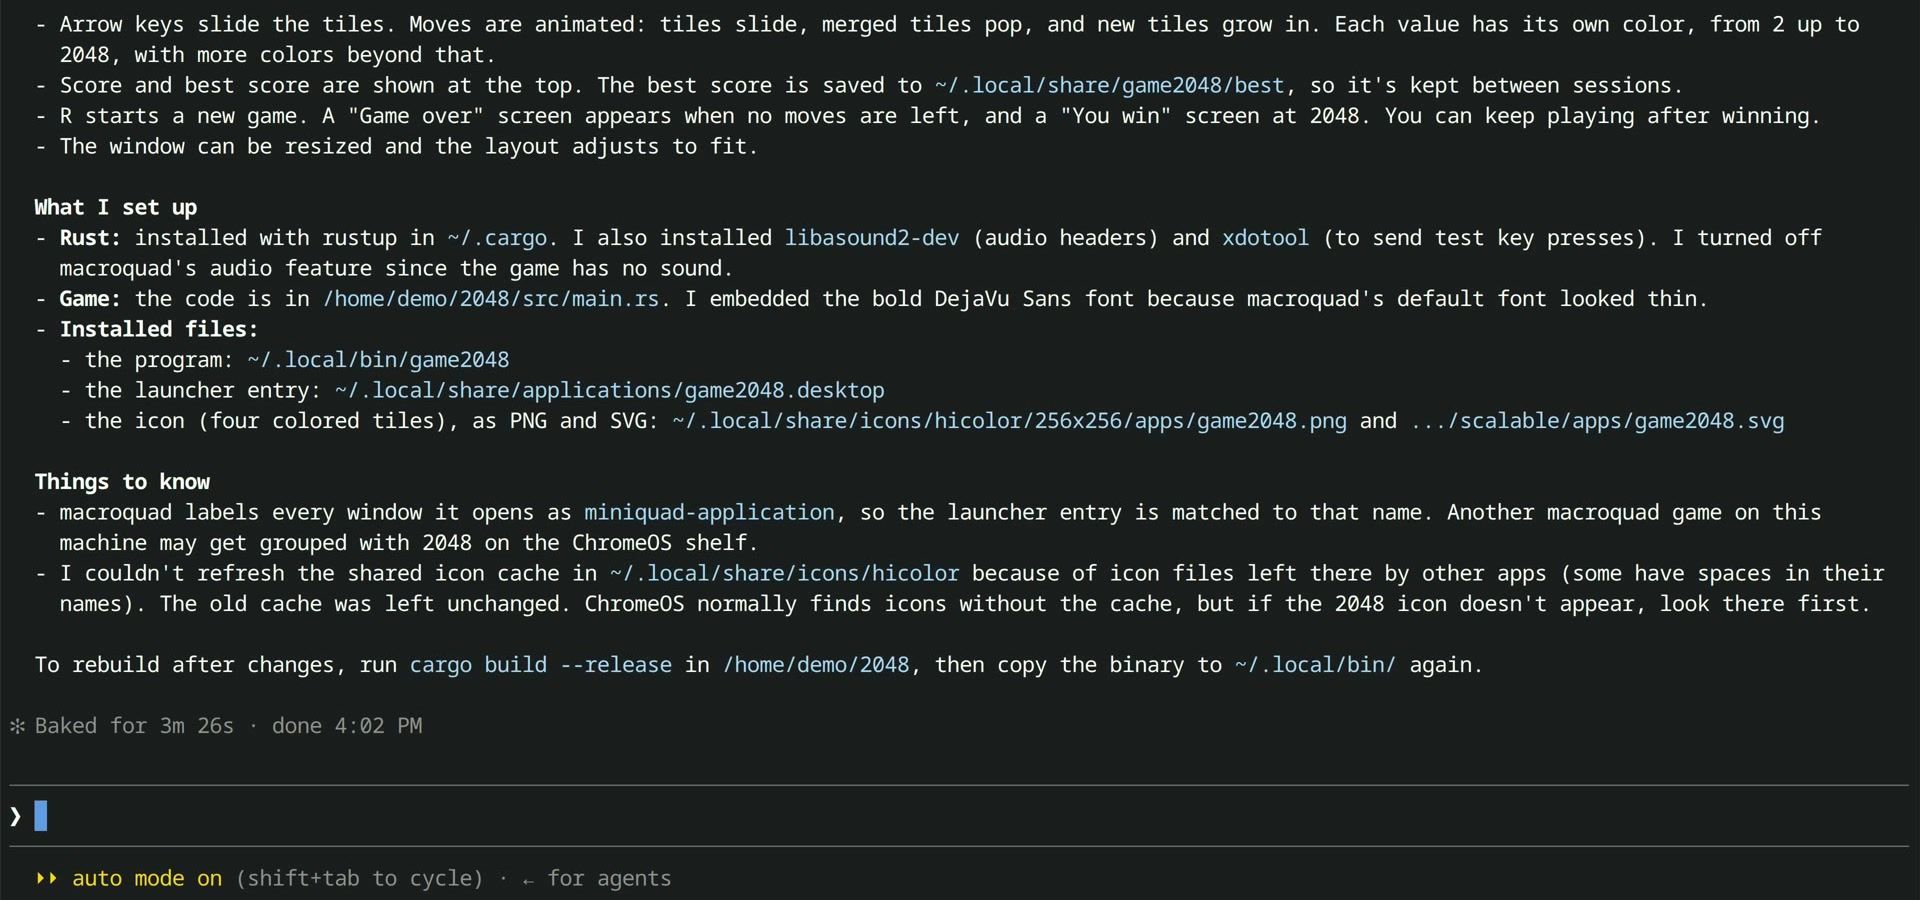Click the ~/.local/bin/ destination path
This screenshot has height=900, width=1920.
coord(1315,665)
